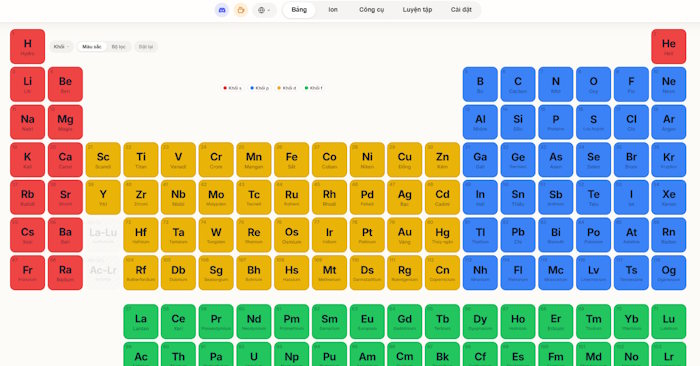Open the Sodium (Na) element tile
This screenshot has width=700, height=366.
[28, 122]
